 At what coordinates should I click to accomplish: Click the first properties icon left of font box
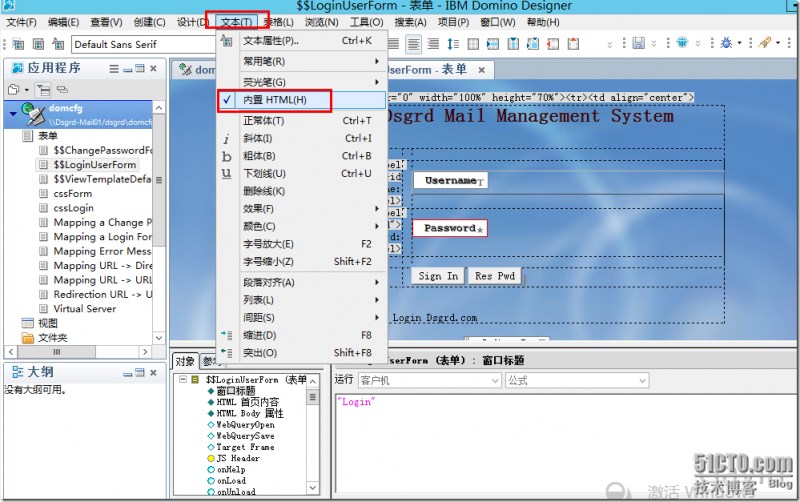(x=18, y=44)
